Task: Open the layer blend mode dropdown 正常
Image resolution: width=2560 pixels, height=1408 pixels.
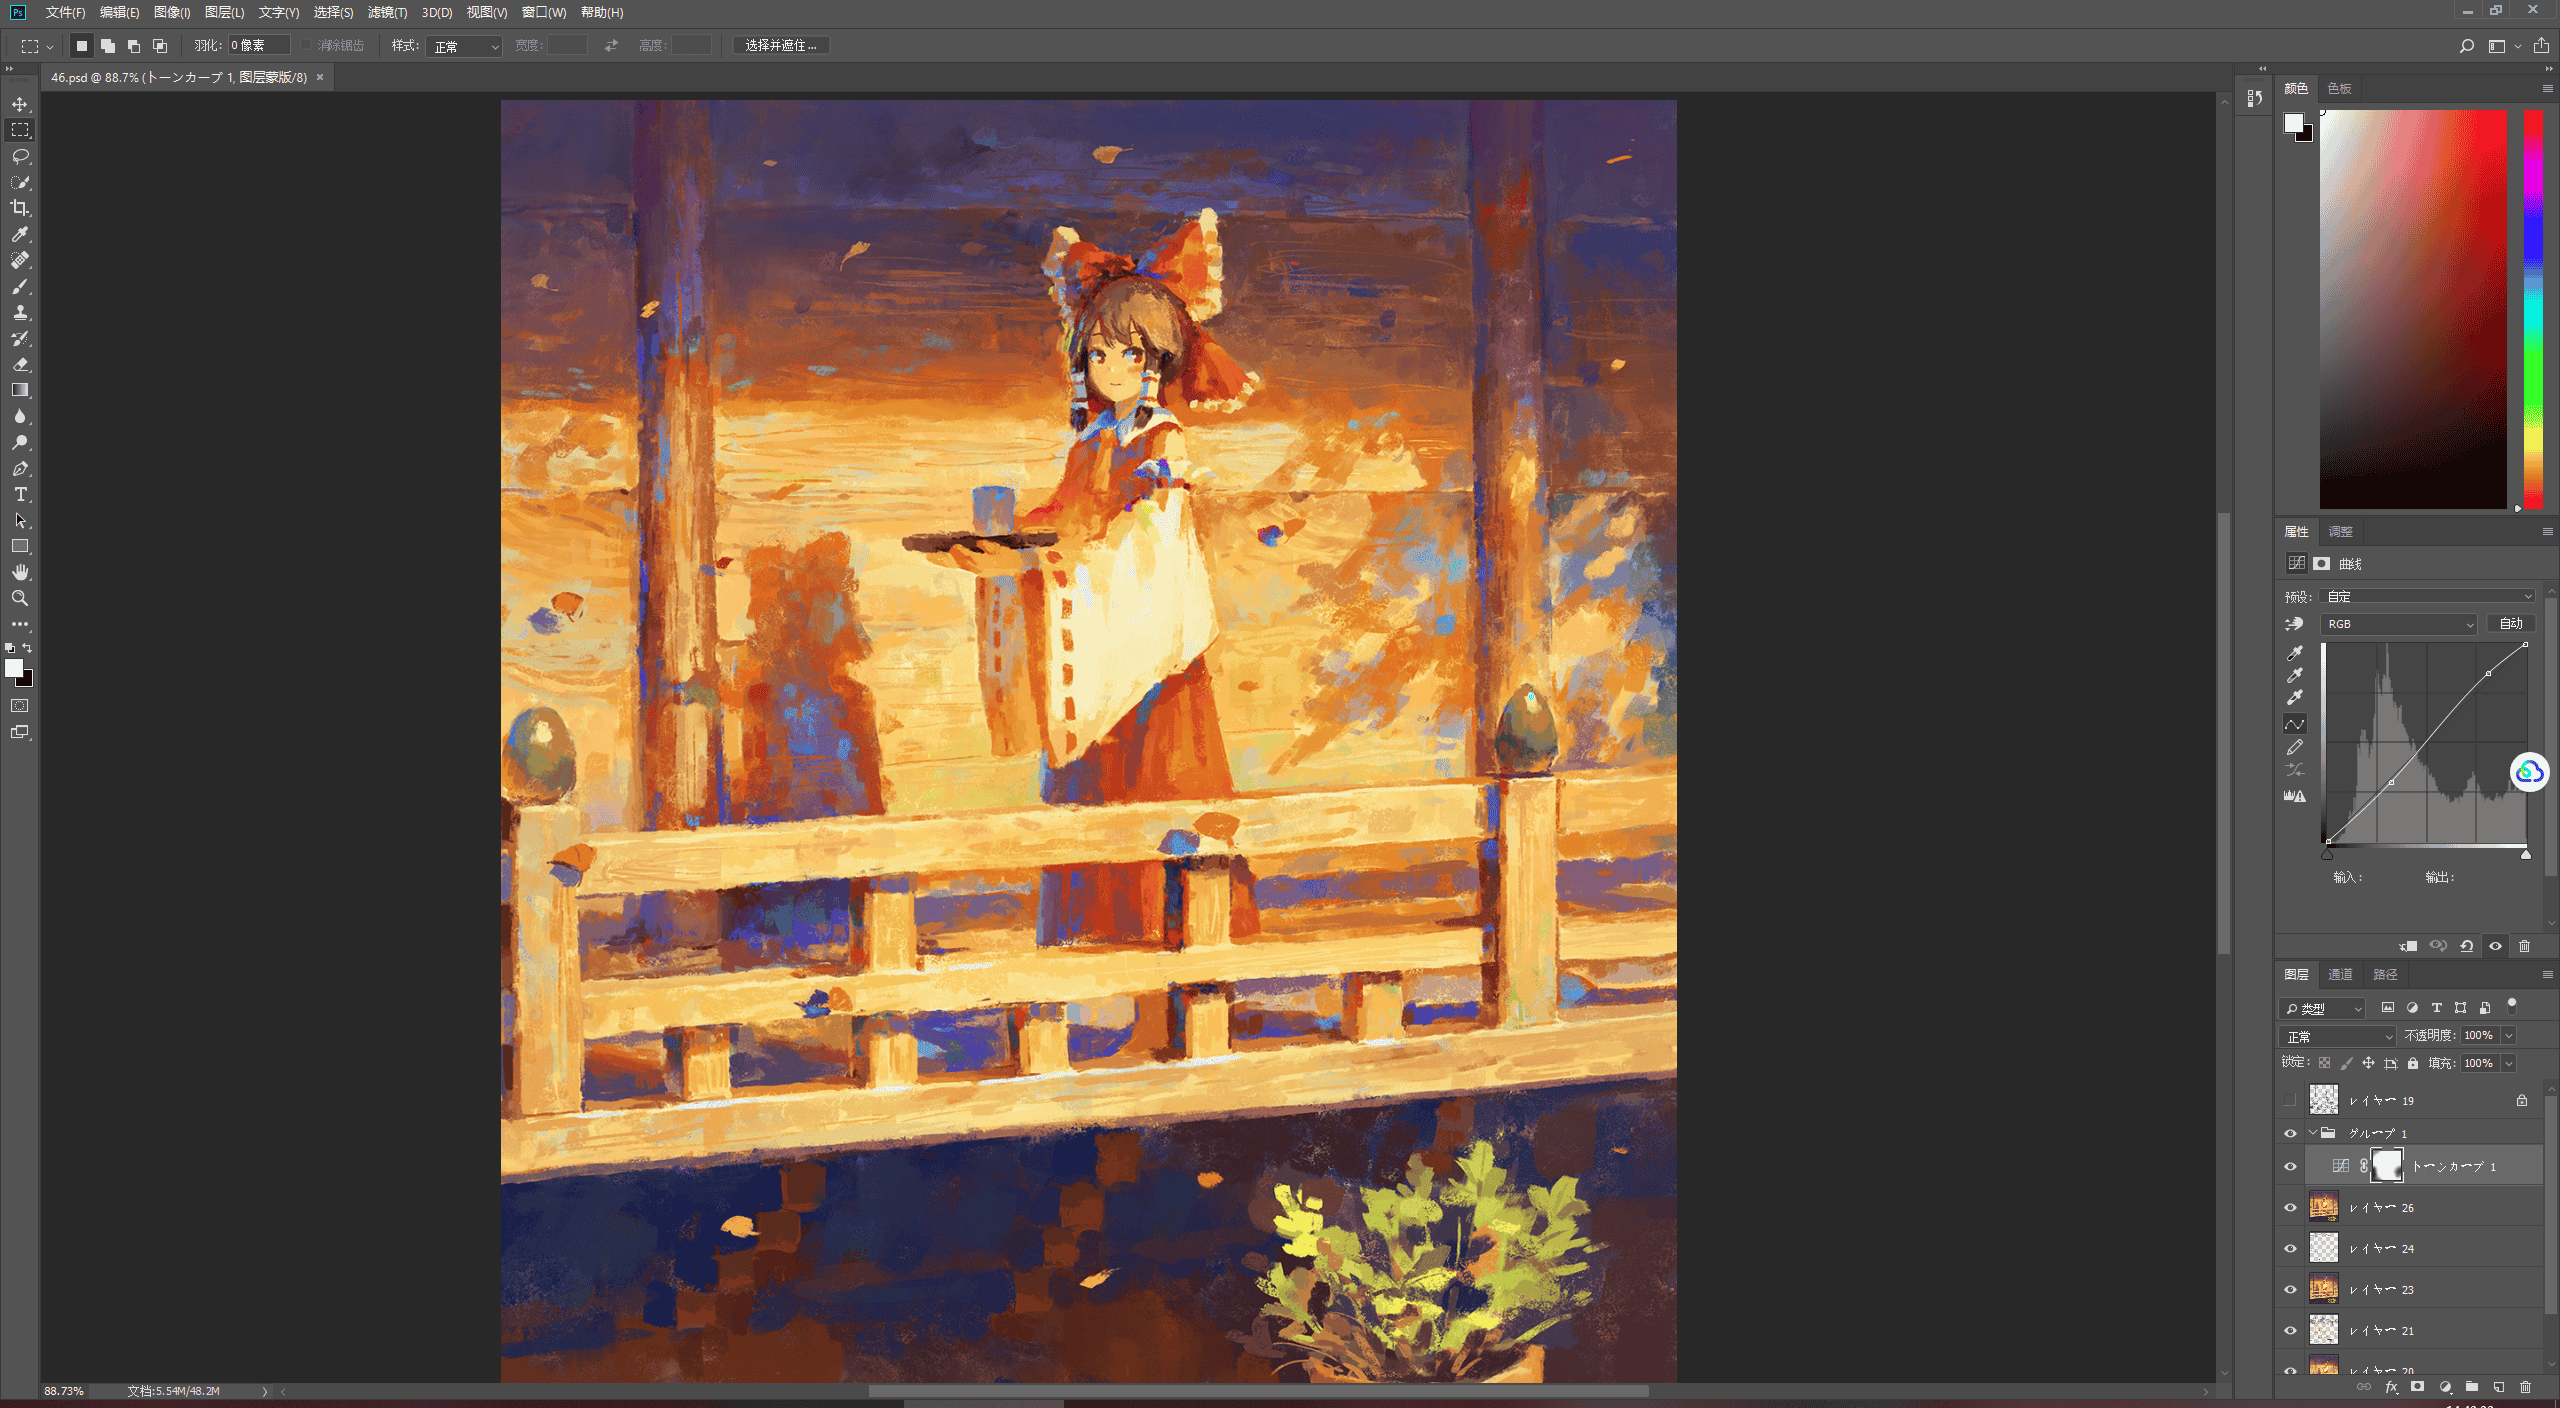Action: coord(2337,1036)
